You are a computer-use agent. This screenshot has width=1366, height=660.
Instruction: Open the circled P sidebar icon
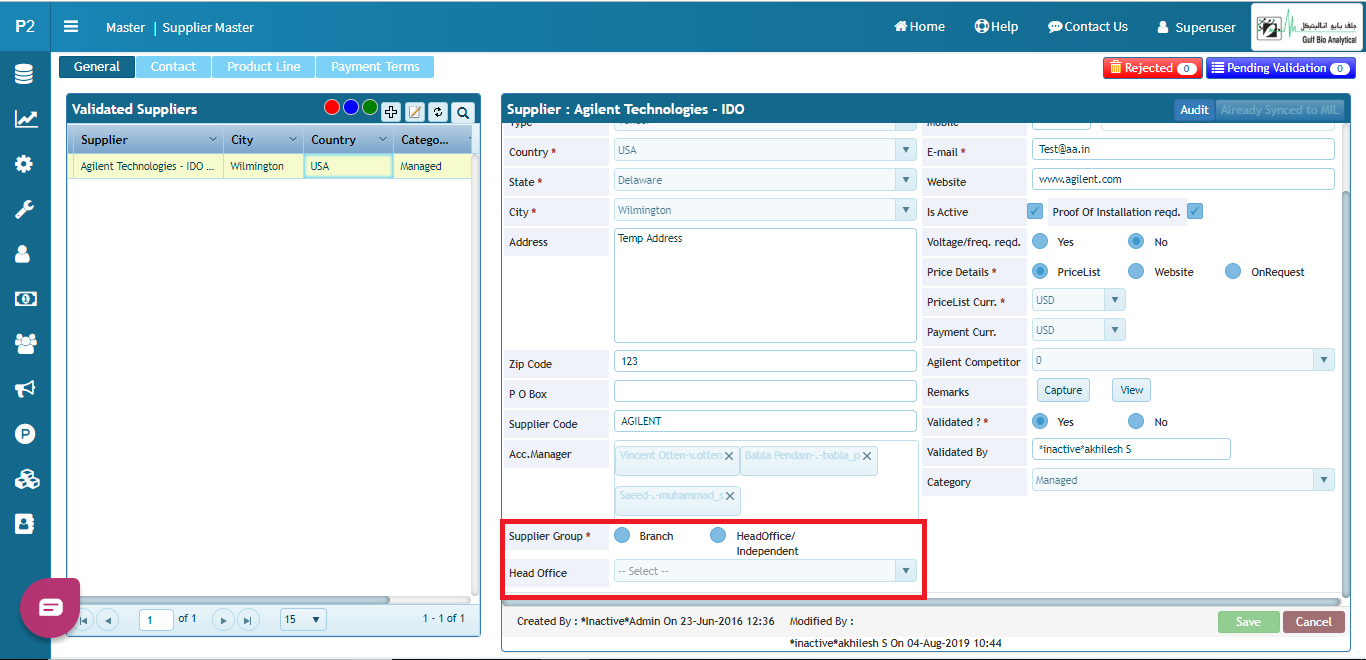point(25,434)
